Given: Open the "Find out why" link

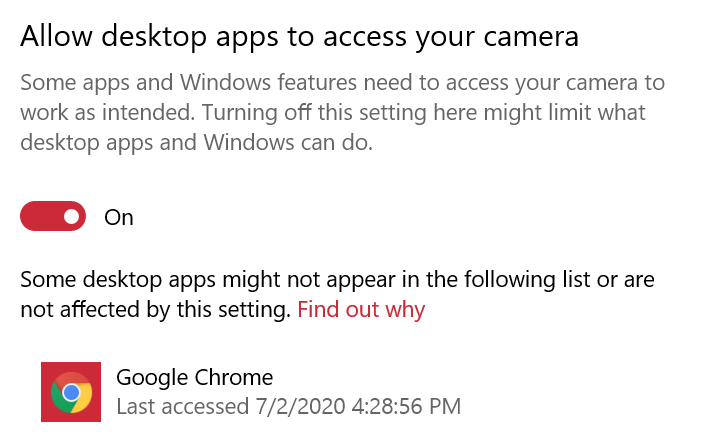Looking at the screenshot, I should tap(361, 310).
